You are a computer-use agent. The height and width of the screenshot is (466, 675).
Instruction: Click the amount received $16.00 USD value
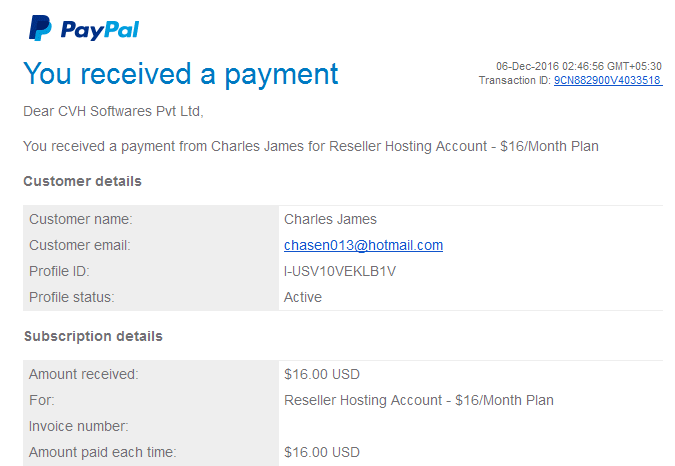(x=322, y=374)
